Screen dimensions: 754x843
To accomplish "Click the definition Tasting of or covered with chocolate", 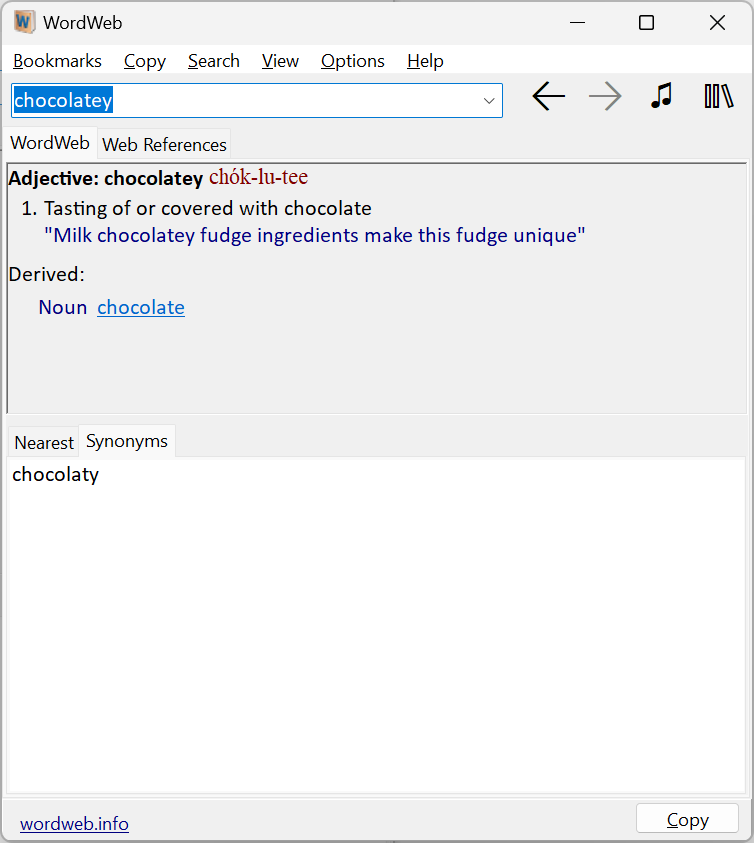I will (208, 208).
